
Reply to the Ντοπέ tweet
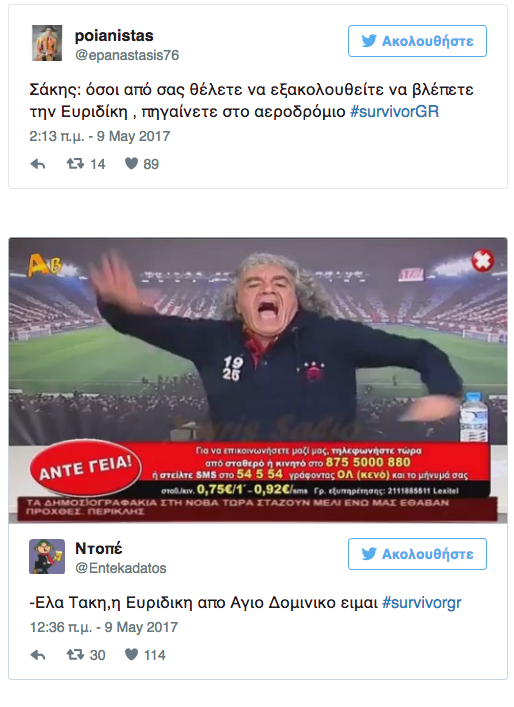click(38, 655)
